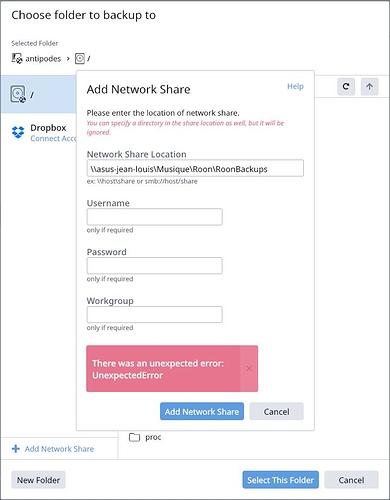This screenshot has width=390, height=500.
Task: Focus the Network Share Location field
Action: (x=195, y=168)
